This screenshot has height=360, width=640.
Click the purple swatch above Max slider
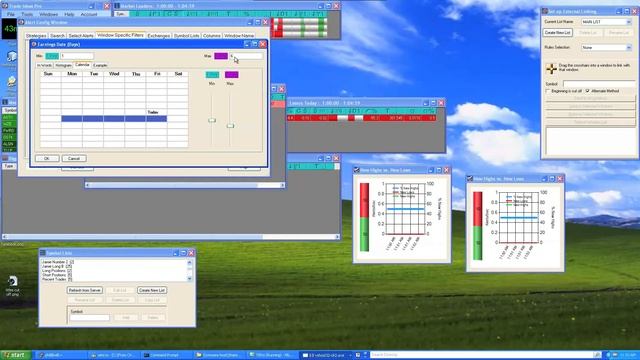coord(231,75)
